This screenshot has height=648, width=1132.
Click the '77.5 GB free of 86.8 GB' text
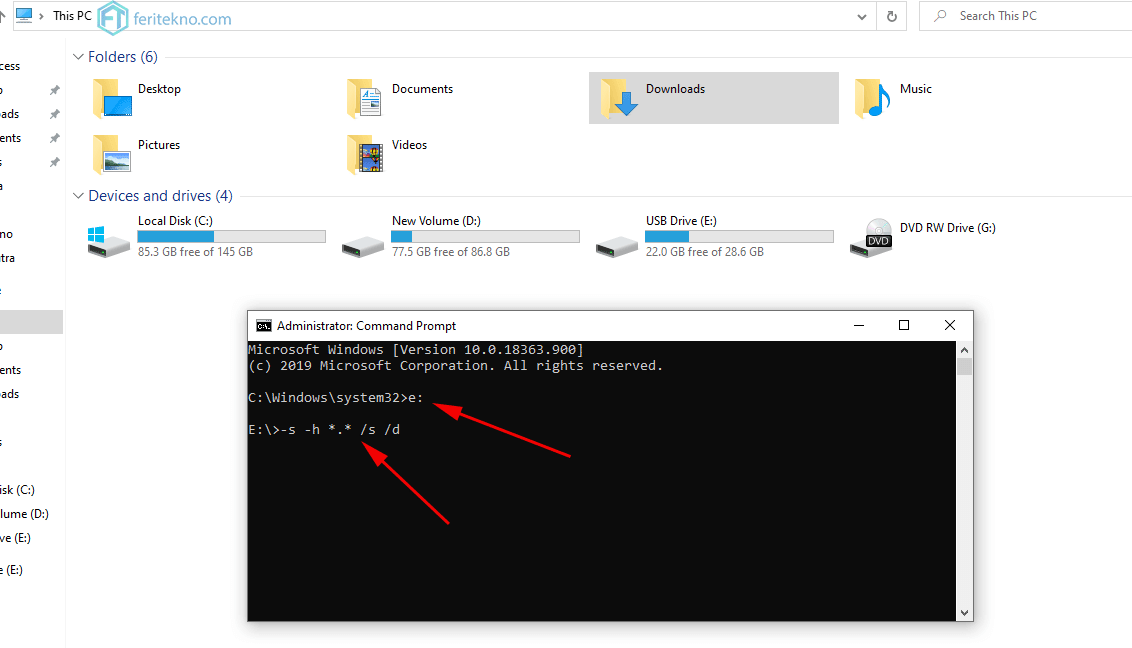[451, 252]
